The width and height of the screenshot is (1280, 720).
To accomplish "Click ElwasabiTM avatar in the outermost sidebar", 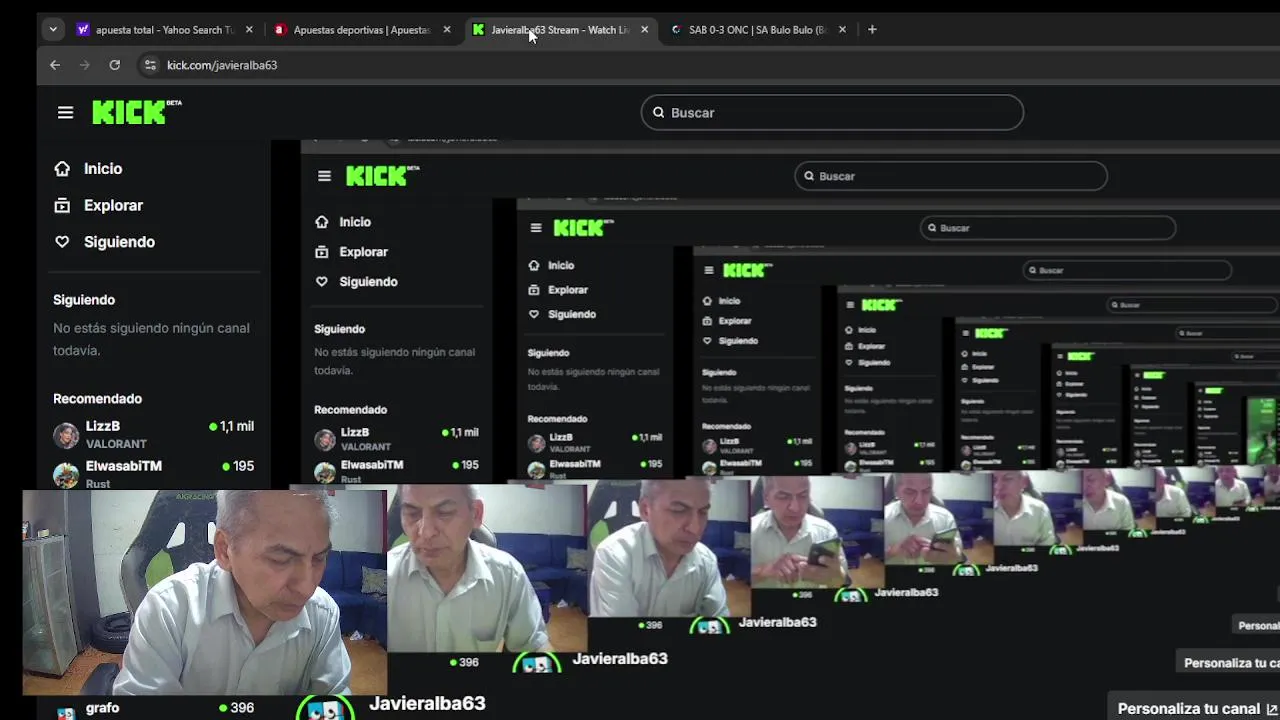I will tap(66, 475).
